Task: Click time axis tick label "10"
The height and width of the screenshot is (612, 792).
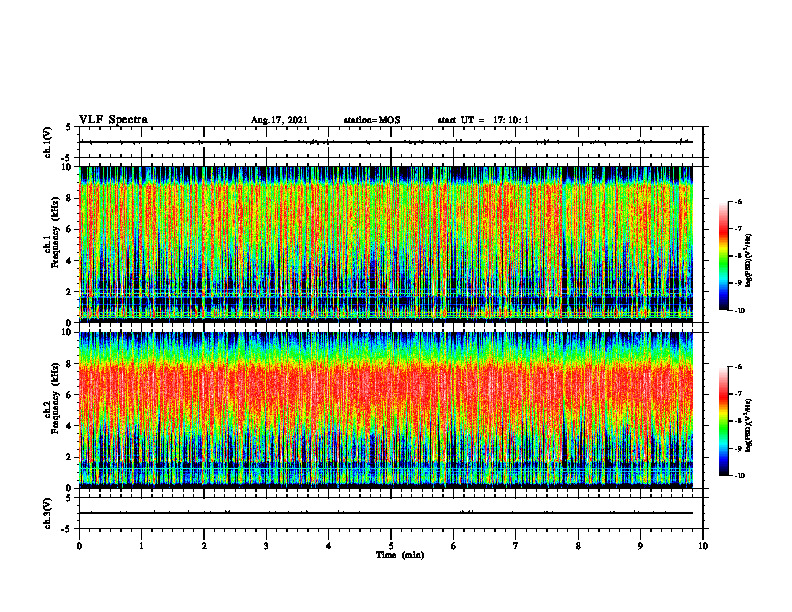Action: [x=703, y=546]
